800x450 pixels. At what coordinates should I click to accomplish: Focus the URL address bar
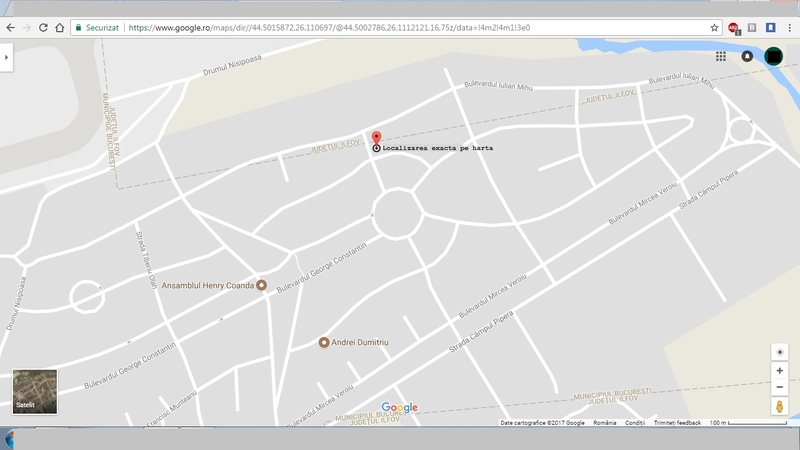tap(400, 28)
